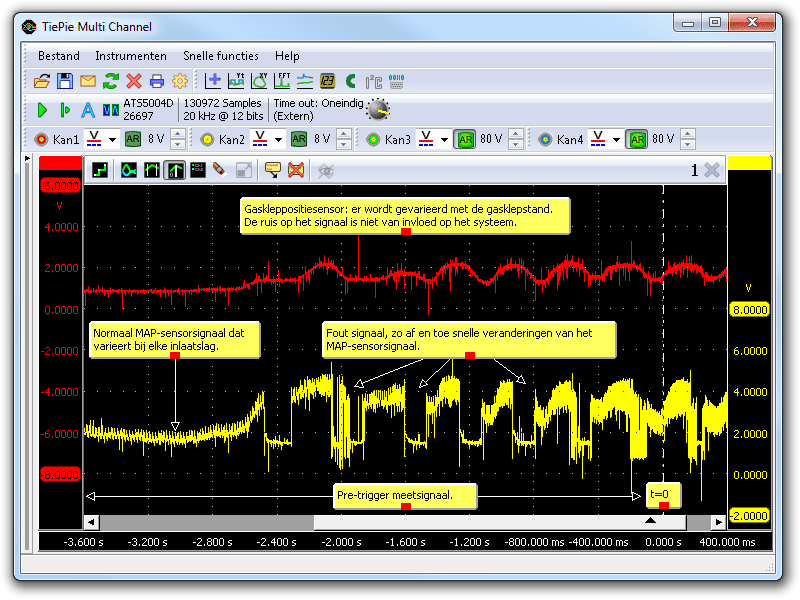The height and width of the screenshot is (600, 800).
Task: Click the time scrollbar right arrow
Action: coord(718,522)
